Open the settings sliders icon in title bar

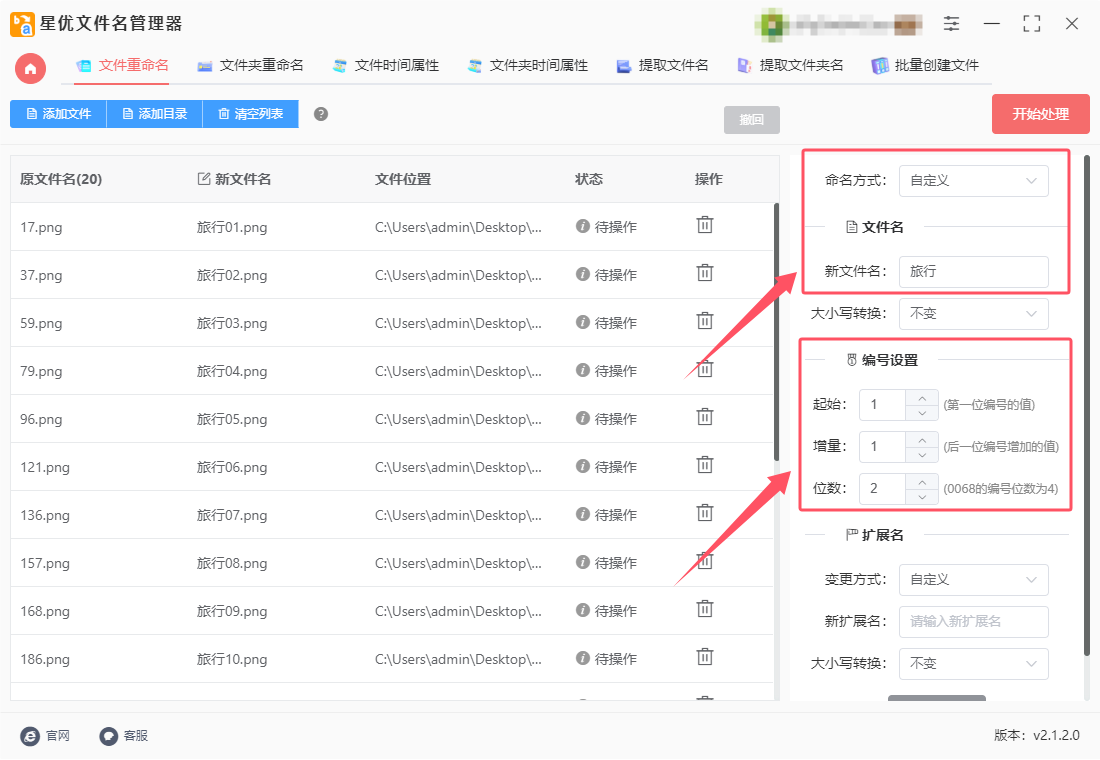point(951,24)
